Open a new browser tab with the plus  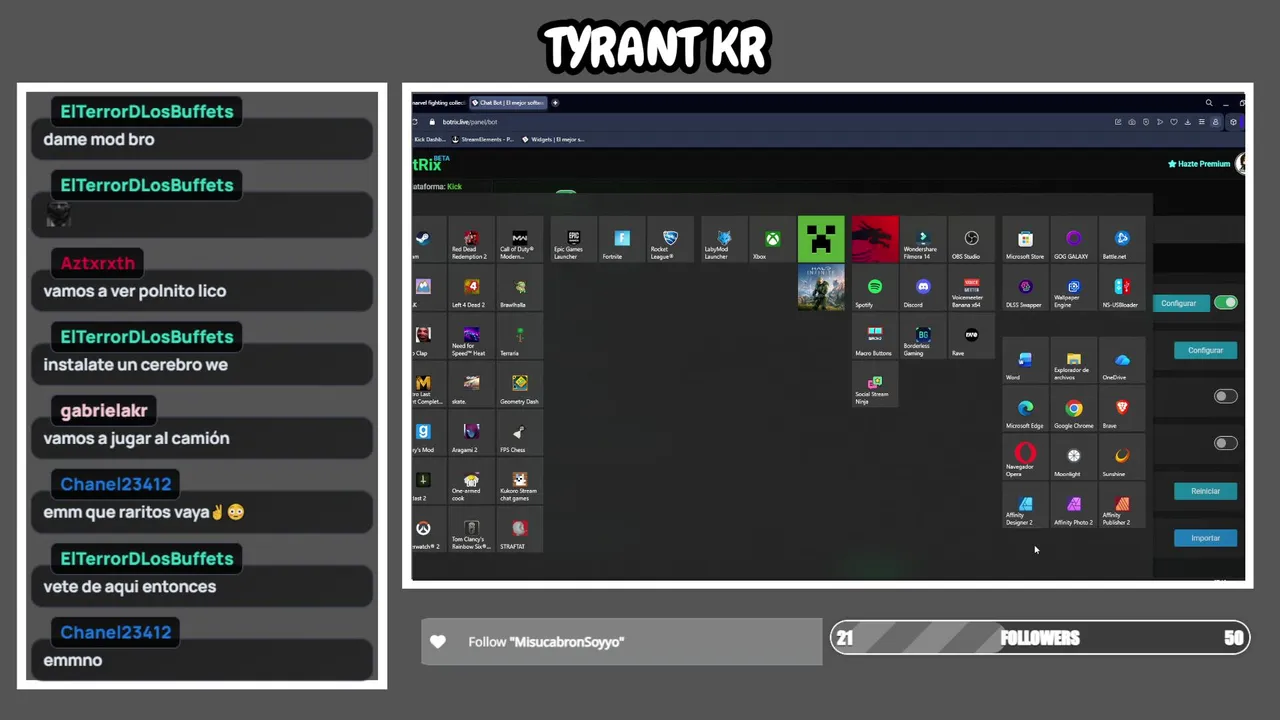pyautogui.click(x=556, y=103)
